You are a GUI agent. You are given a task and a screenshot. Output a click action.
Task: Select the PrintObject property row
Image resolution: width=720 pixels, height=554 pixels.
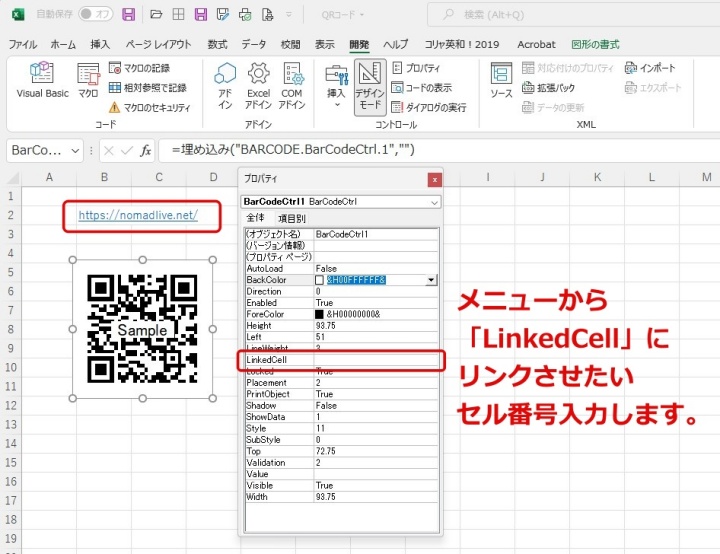point(342,394)
